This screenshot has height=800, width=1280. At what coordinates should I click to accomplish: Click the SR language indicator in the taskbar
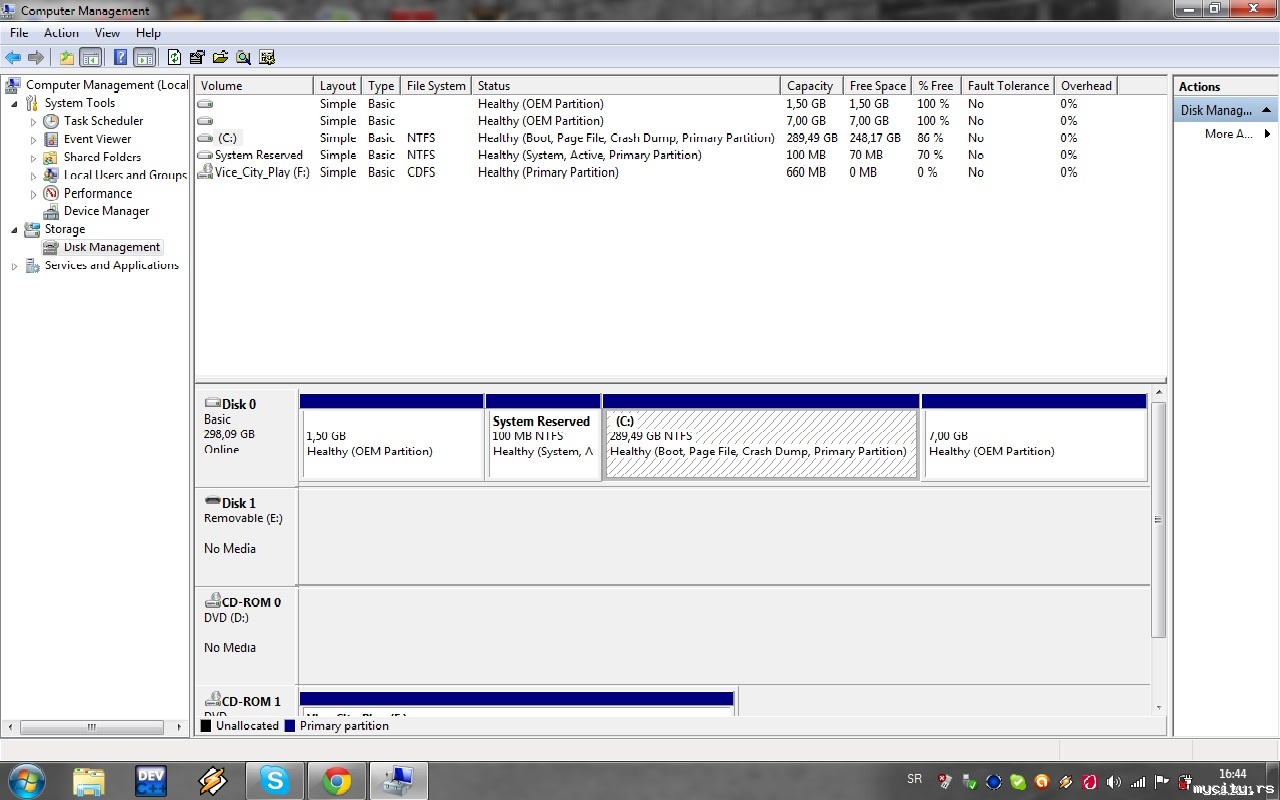click(x=915, y=779)
